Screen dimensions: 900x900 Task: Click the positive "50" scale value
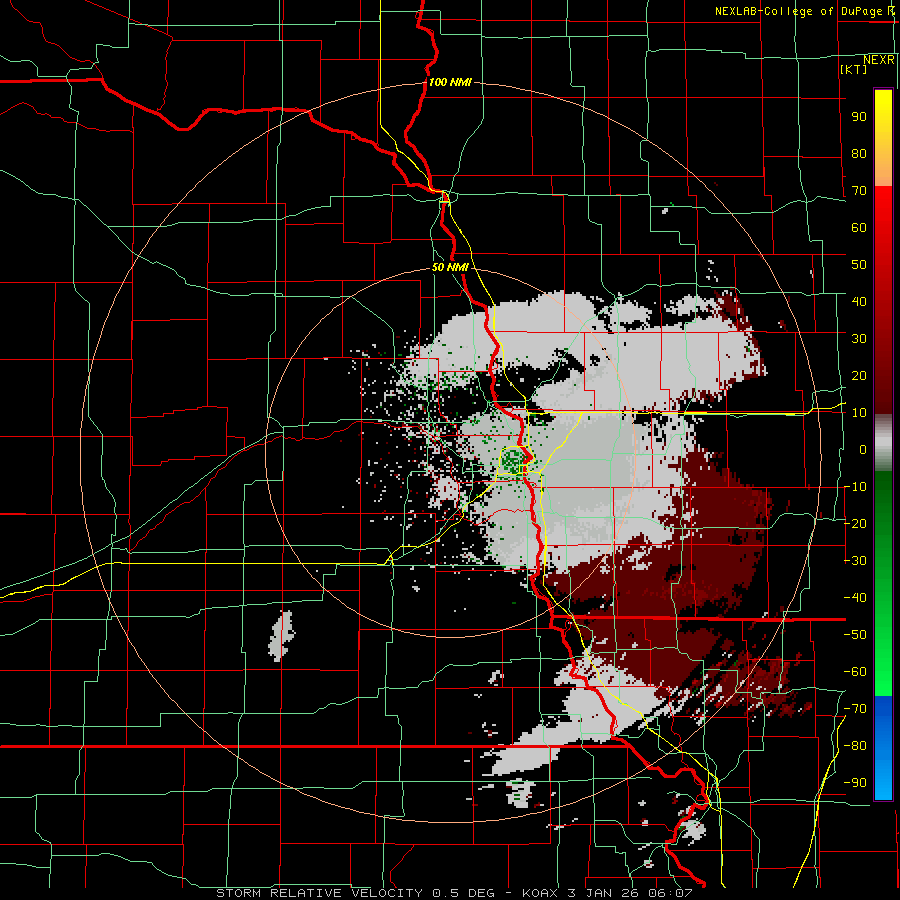859,265
